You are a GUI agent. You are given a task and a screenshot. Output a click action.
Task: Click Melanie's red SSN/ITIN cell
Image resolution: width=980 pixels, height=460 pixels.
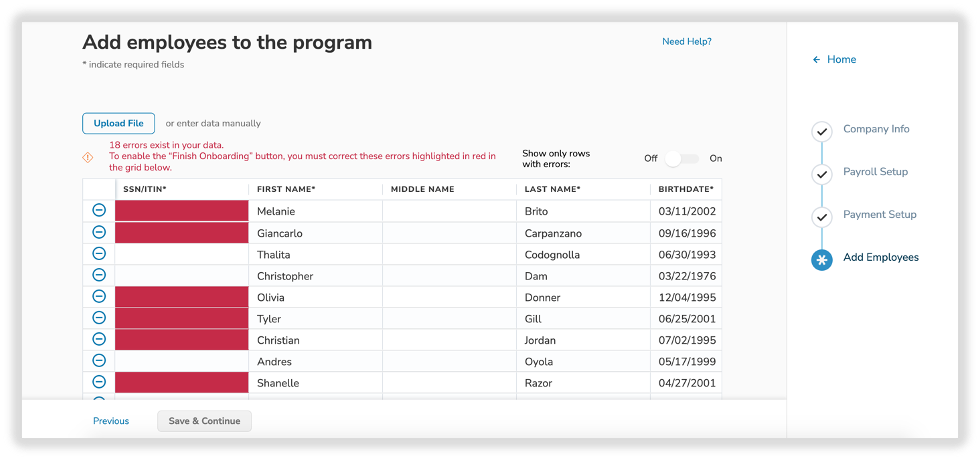181,211
